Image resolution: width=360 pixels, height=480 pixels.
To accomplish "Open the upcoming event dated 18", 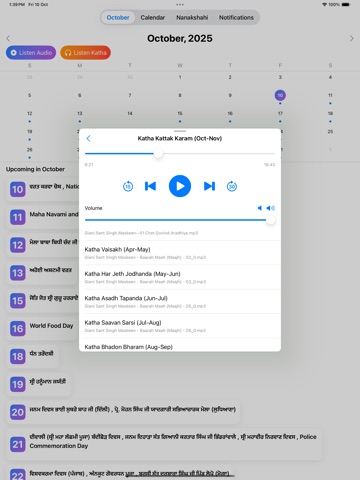I will click(x=33, y=356).
